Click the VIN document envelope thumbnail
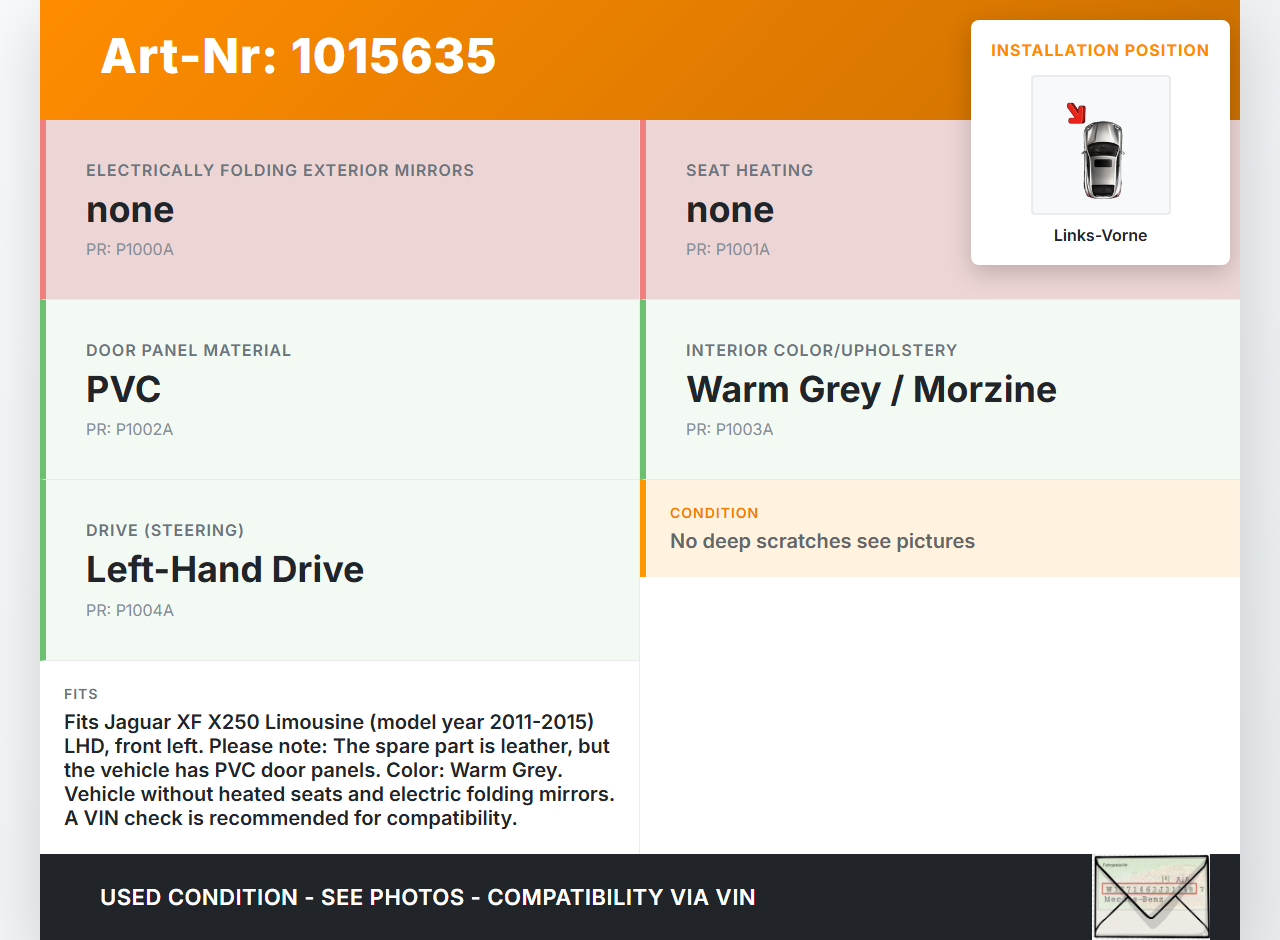 click(1150, 896)
